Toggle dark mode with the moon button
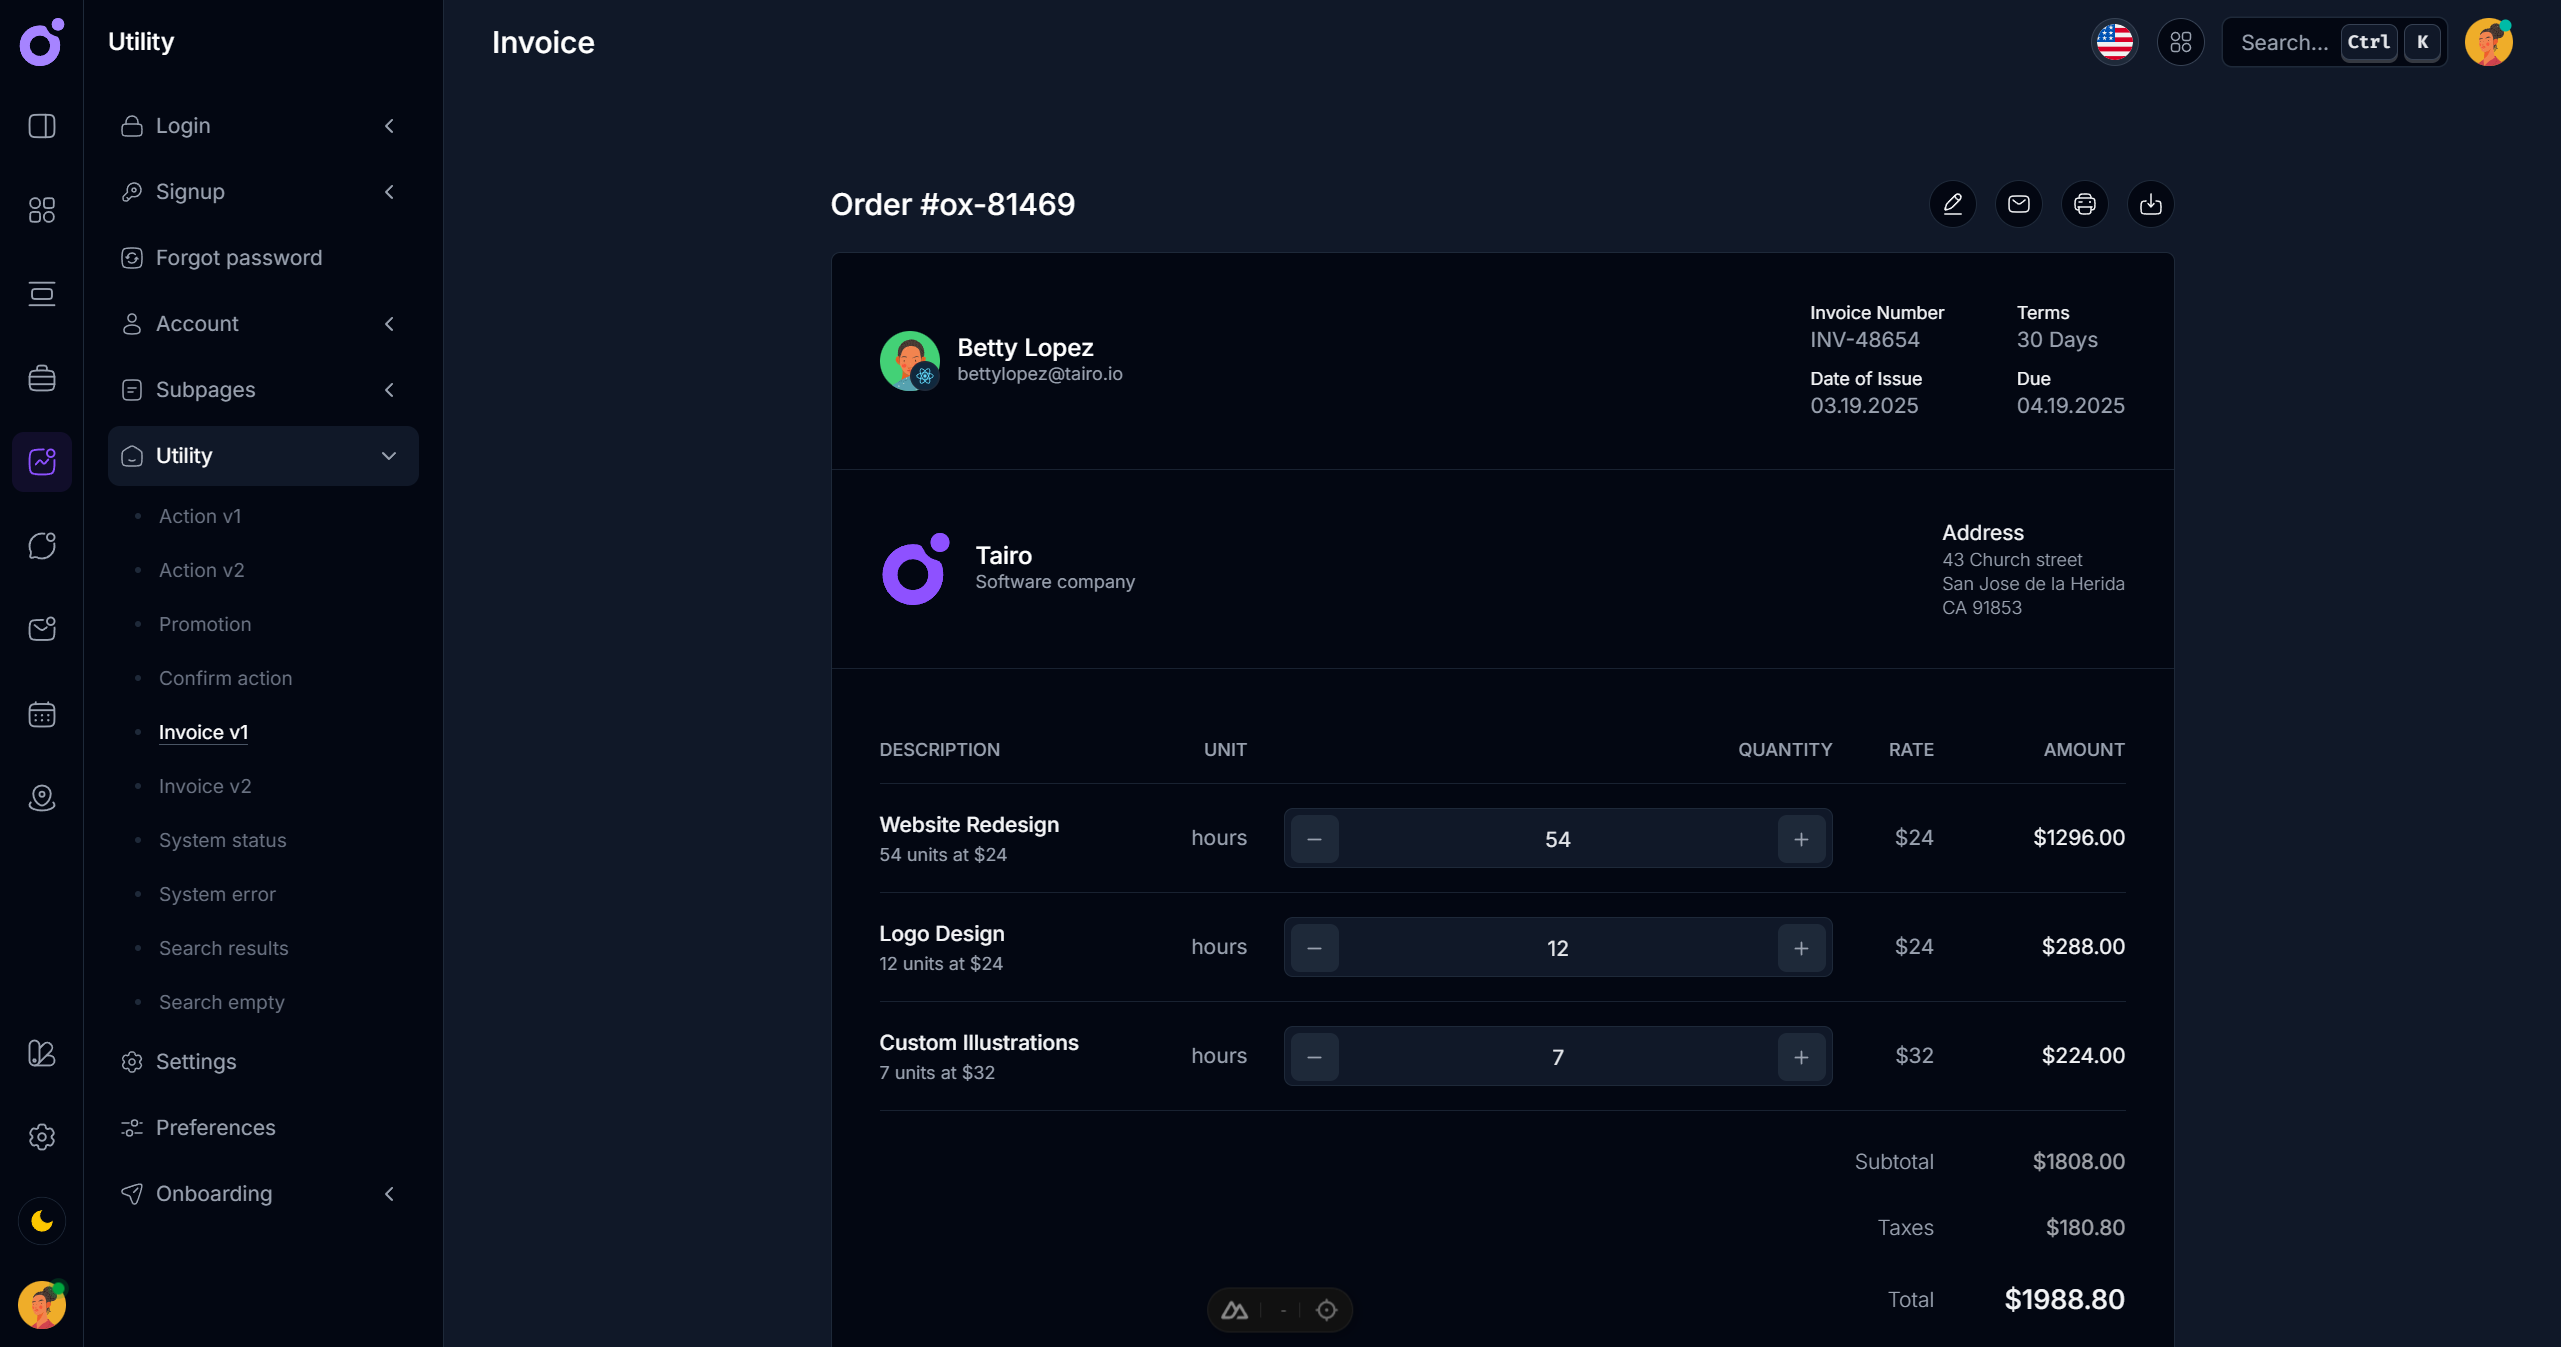 pos(42,1221)
